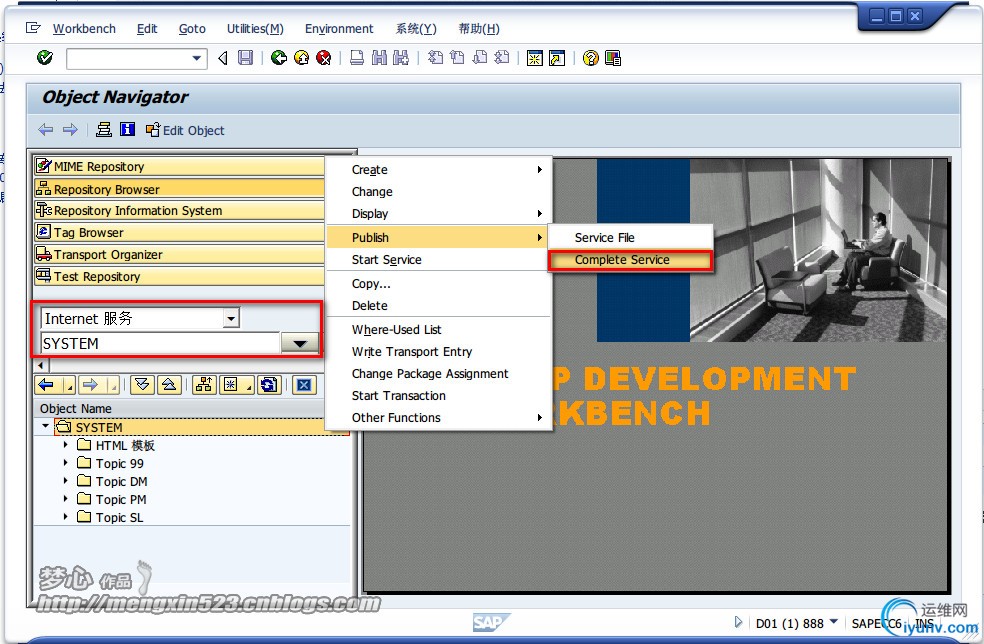Click Refresh Object List icon

click(x=269, y=385)
